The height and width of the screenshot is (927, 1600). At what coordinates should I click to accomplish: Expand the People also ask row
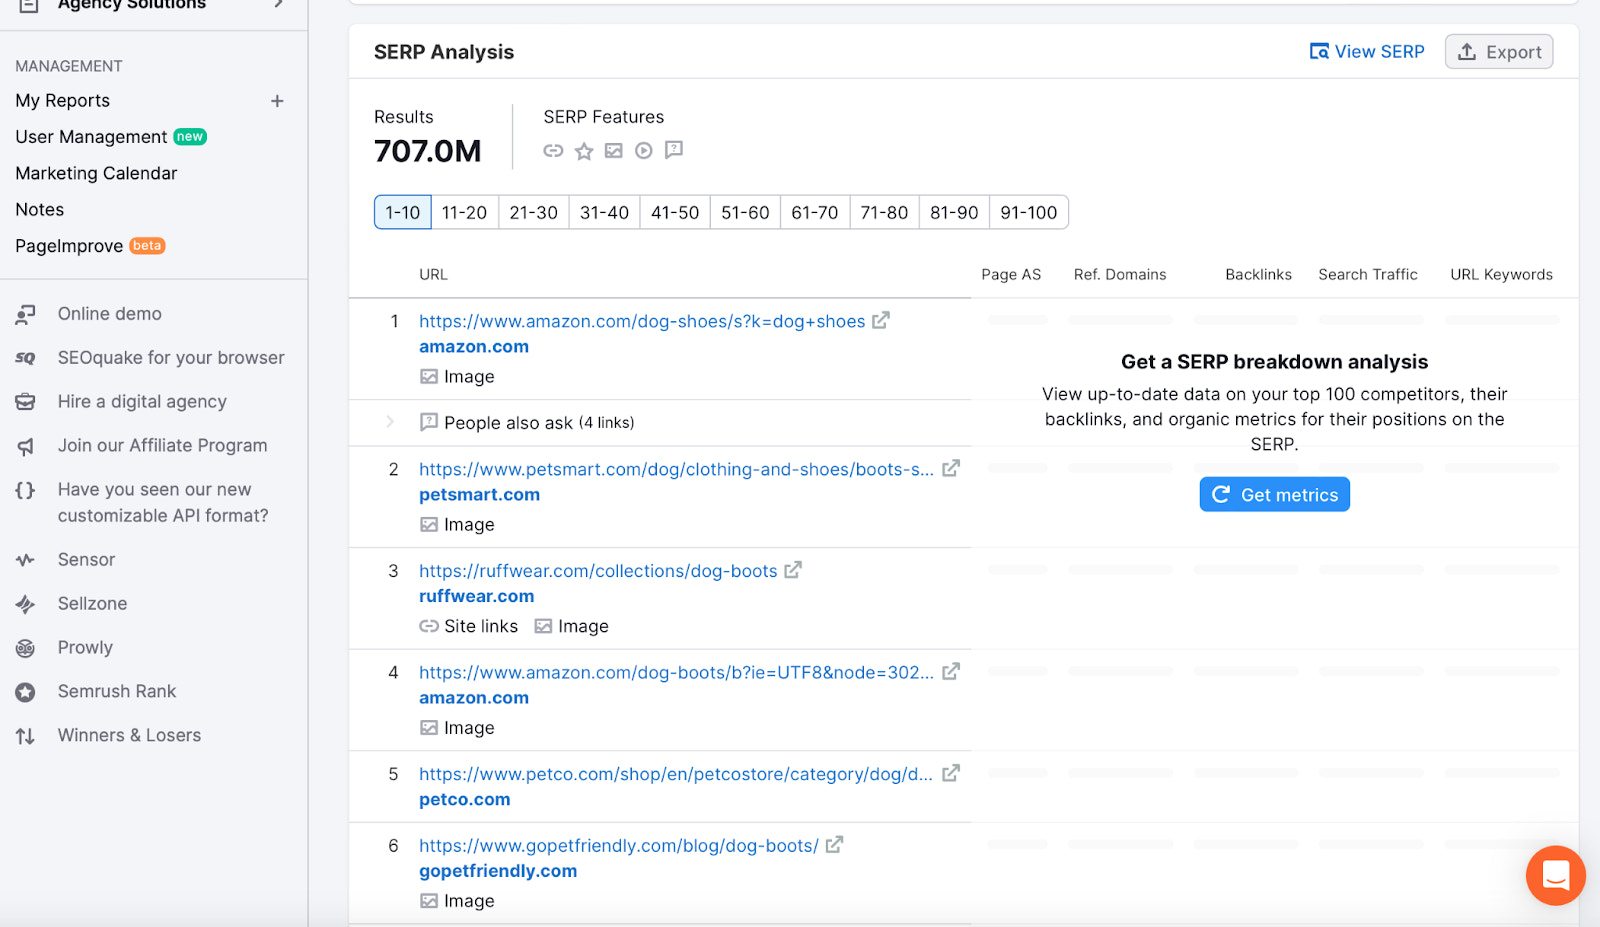(x=390, y=422)
